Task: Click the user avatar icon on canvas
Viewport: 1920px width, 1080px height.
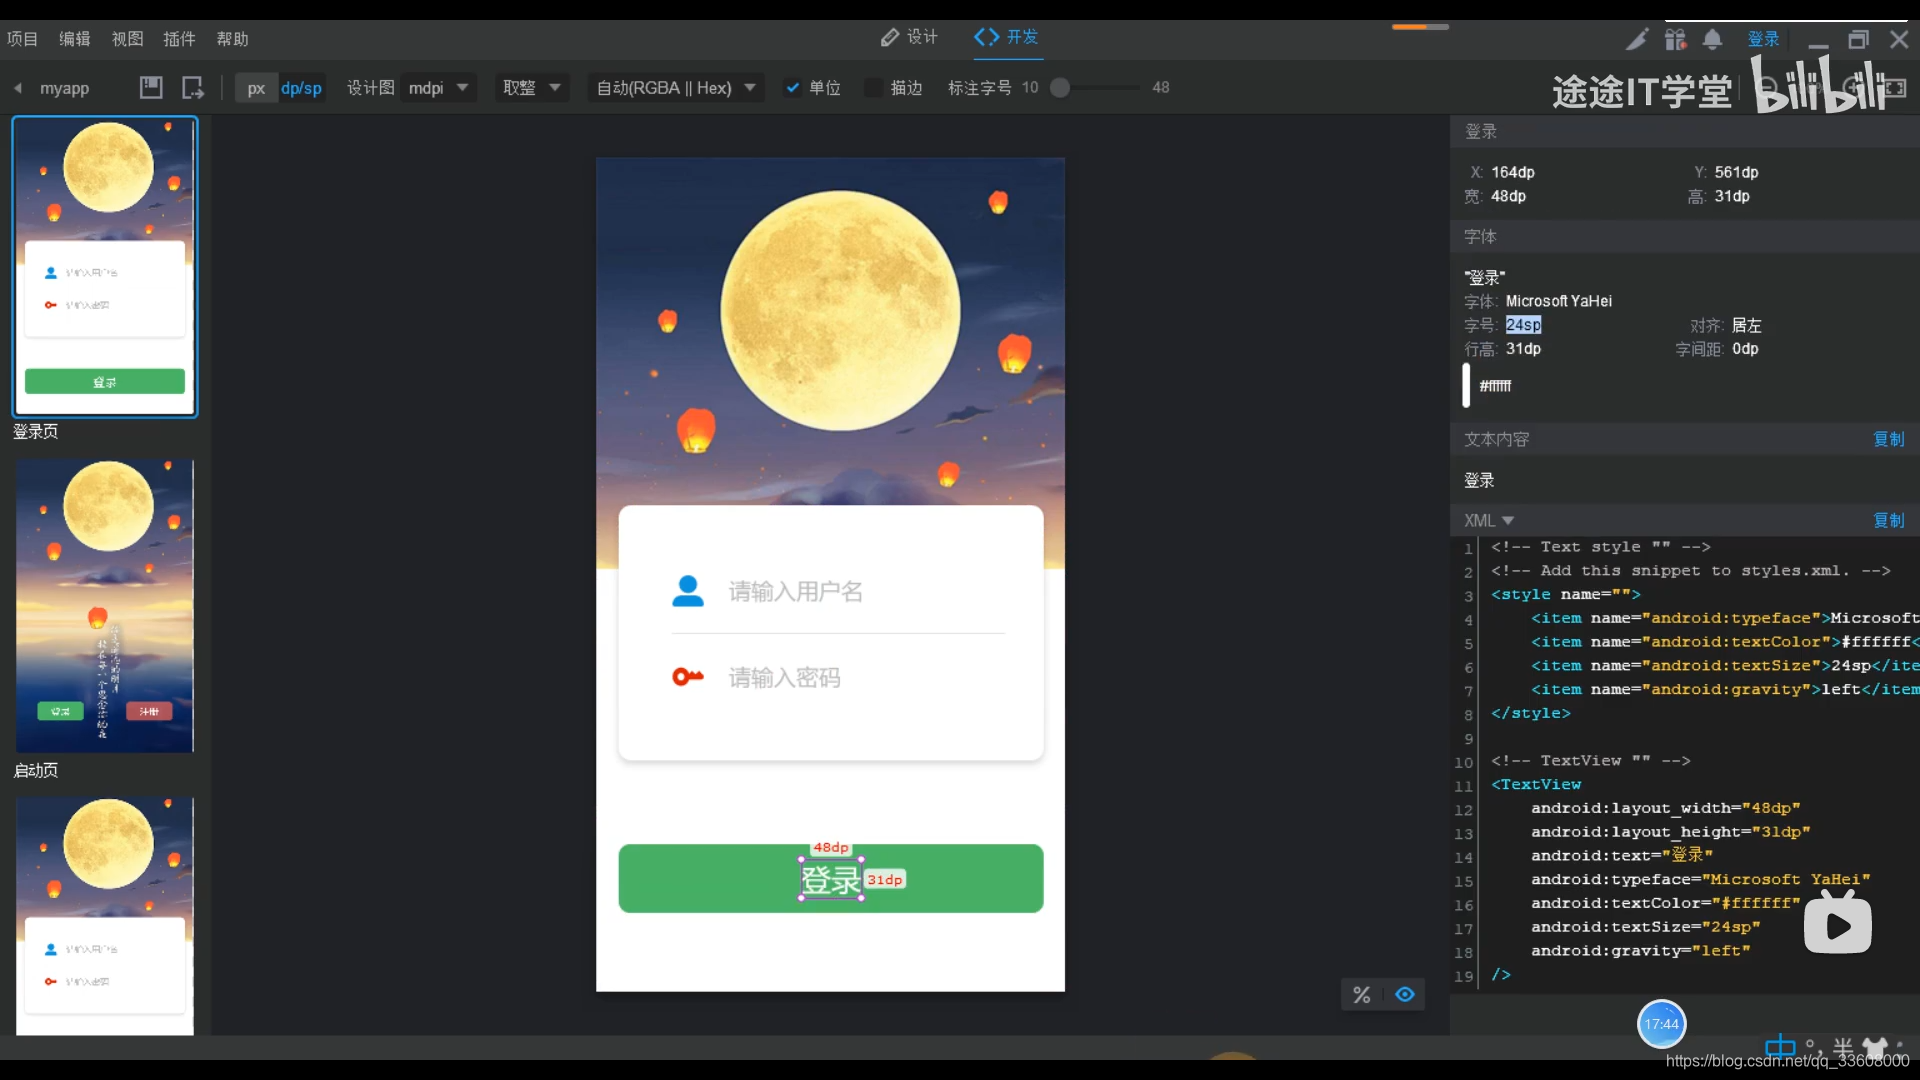Action: pos(688,591)
